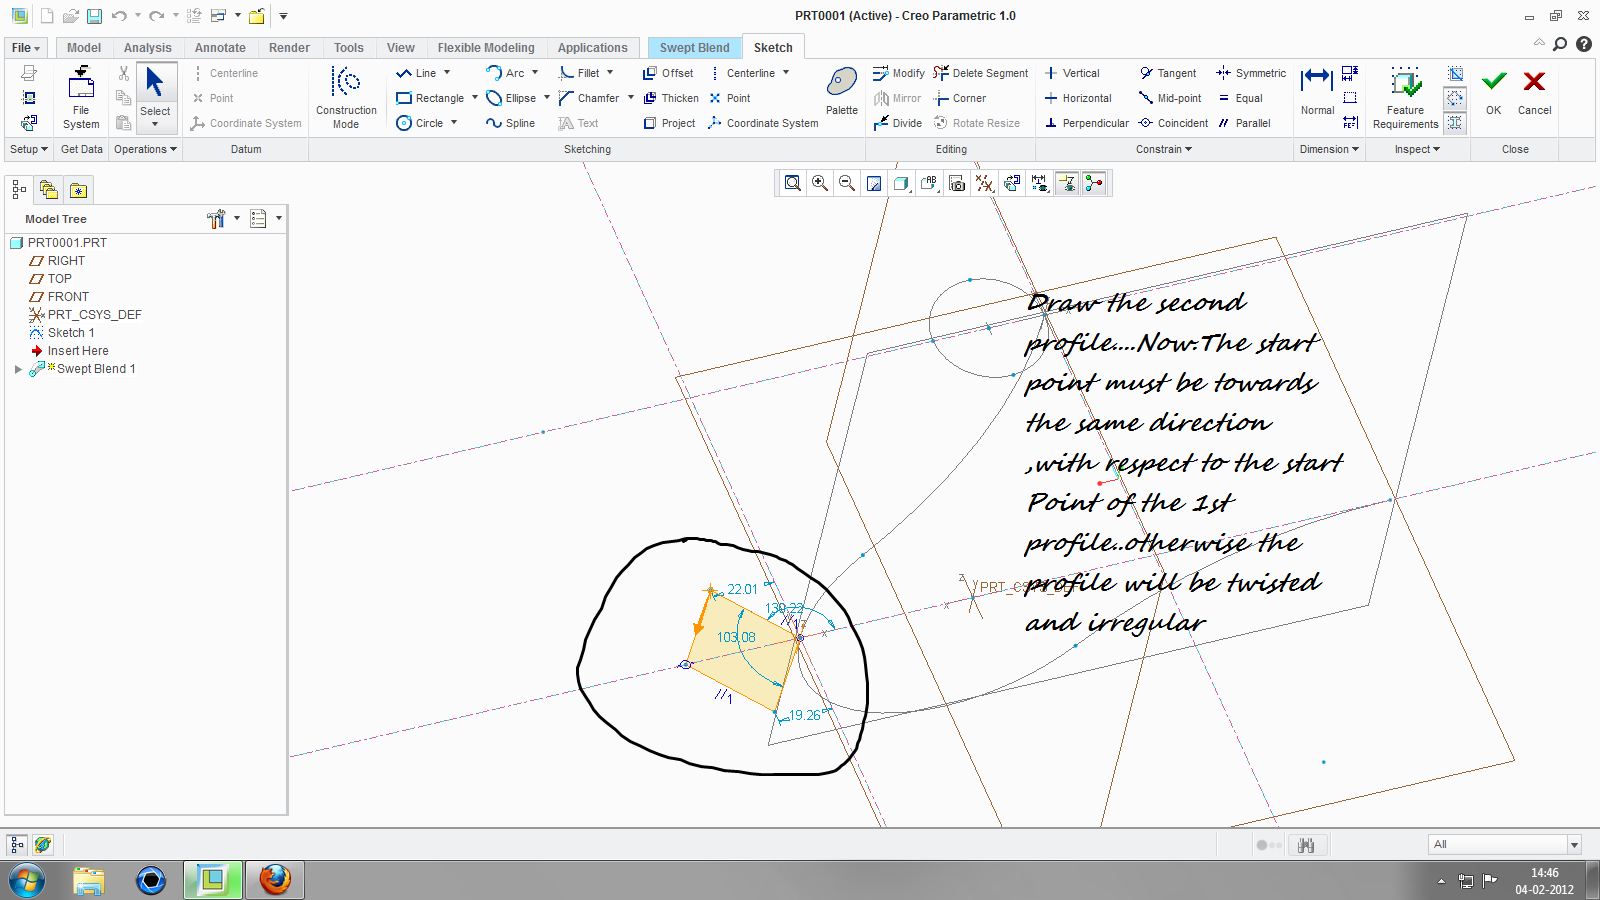Click the Palette icon
Viewport: 1600px width, 900px height.
(842, 91)
